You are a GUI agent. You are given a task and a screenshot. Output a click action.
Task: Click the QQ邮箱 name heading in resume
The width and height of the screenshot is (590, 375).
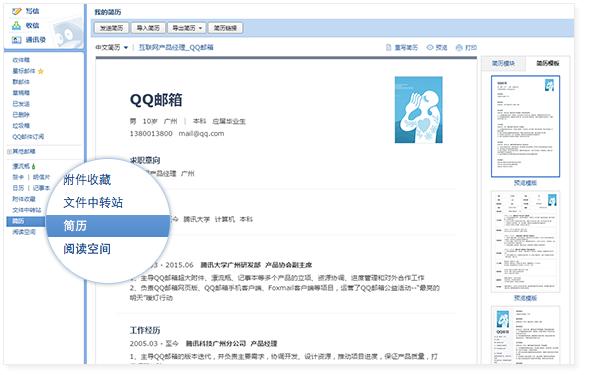156,100
